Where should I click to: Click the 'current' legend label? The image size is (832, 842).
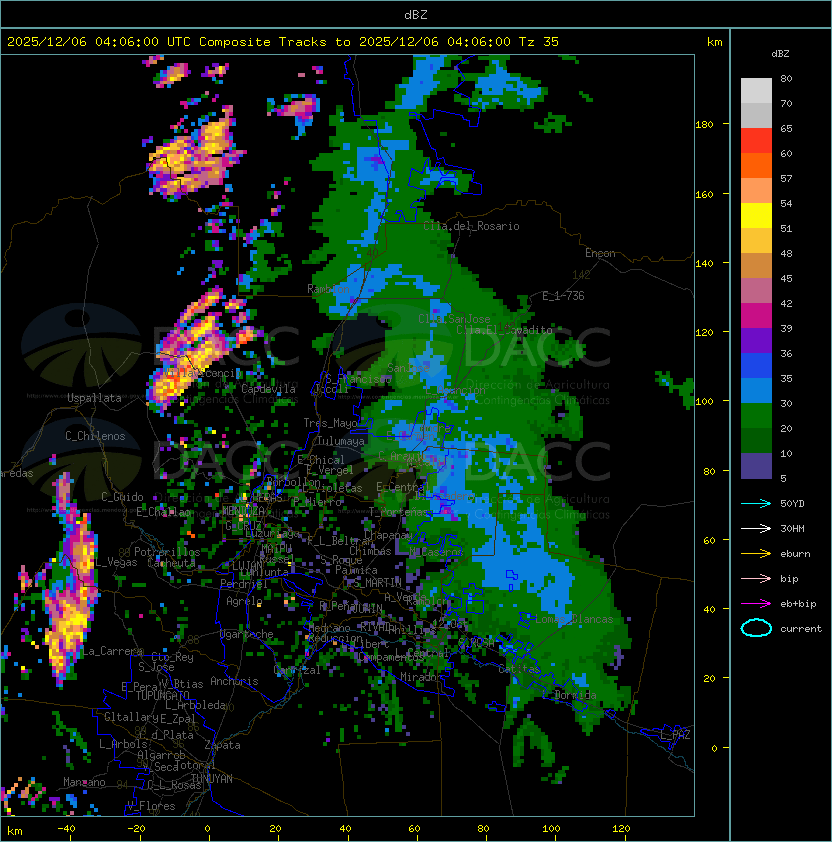click(x=801, y=628)
